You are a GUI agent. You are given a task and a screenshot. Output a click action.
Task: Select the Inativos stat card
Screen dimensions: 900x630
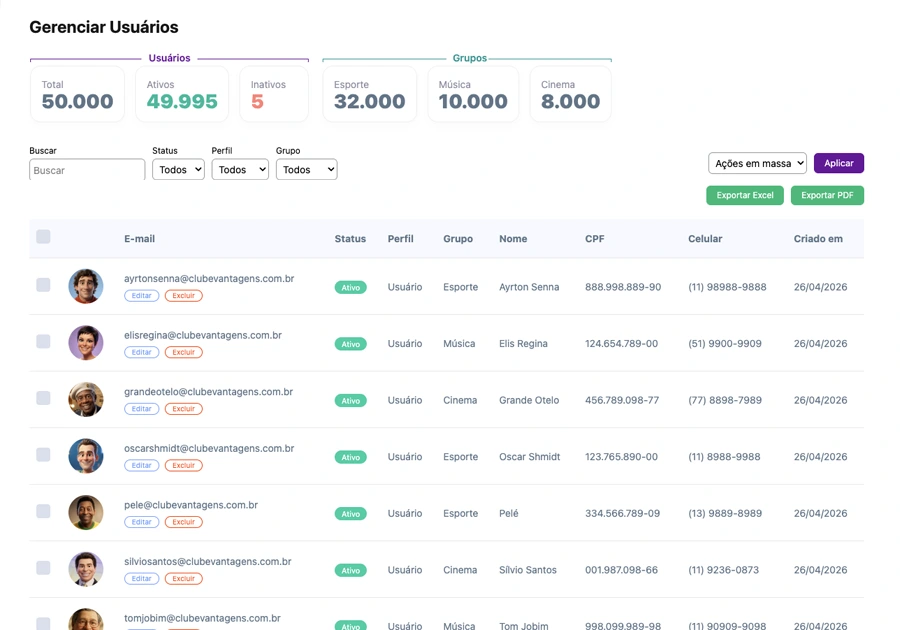coord(274,94)
